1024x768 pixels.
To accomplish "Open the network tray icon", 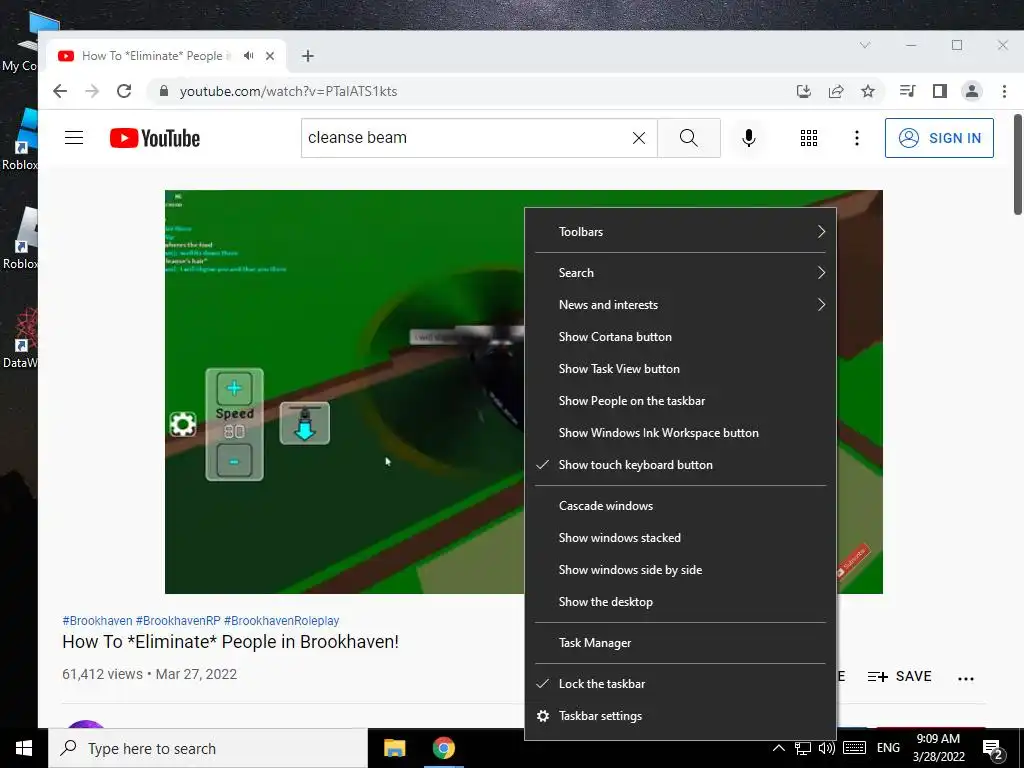I will [x=803, y=748].
